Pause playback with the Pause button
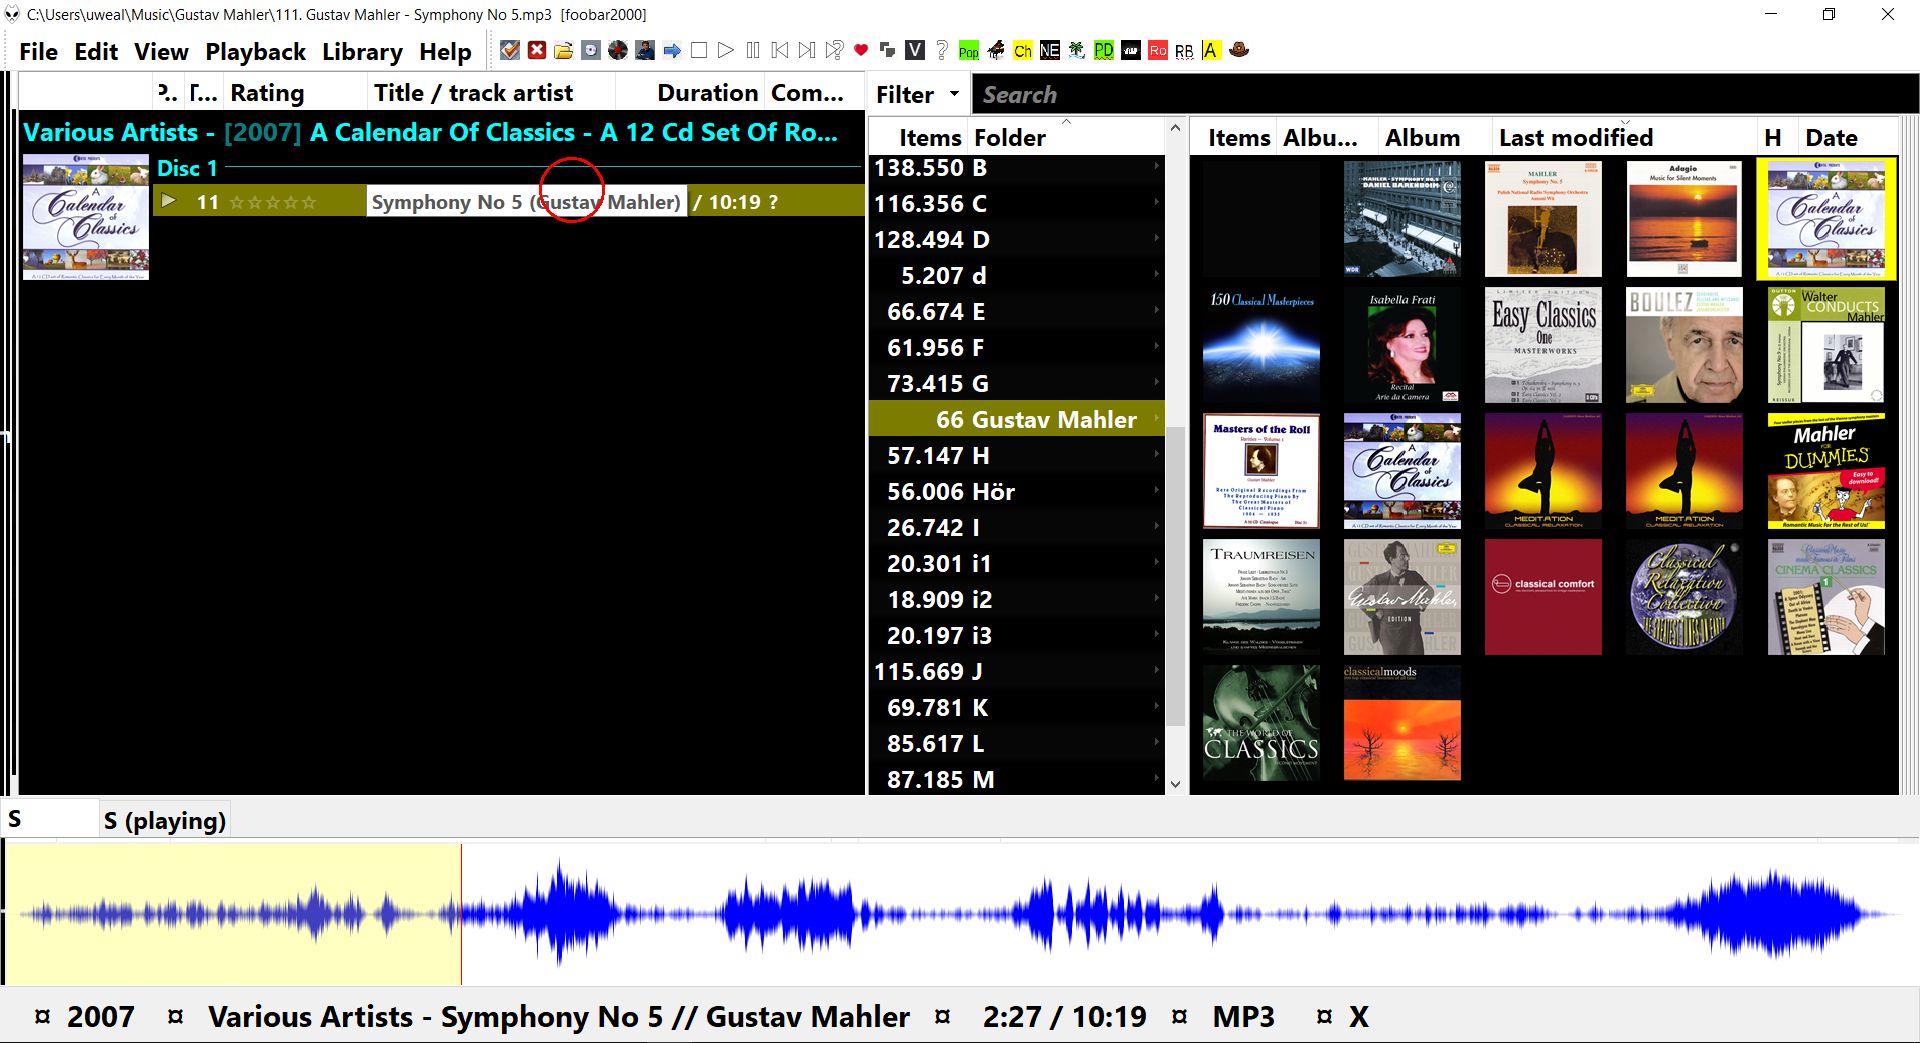 pyautogui.click(x=753, y=50)
